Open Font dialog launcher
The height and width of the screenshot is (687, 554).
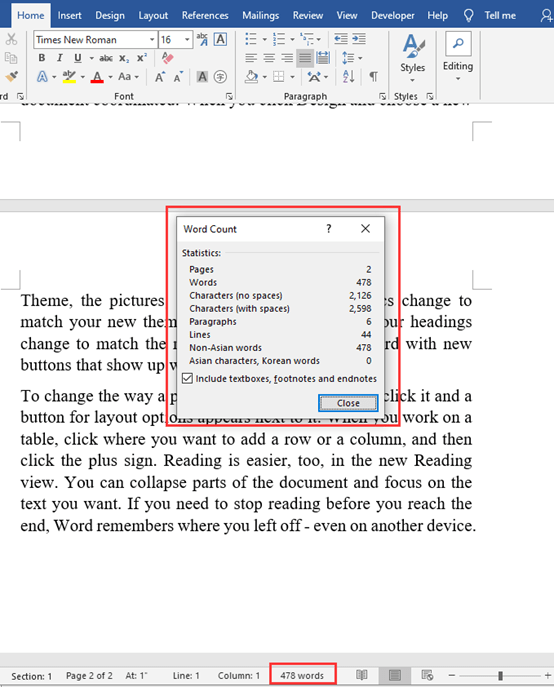[229, 96]
